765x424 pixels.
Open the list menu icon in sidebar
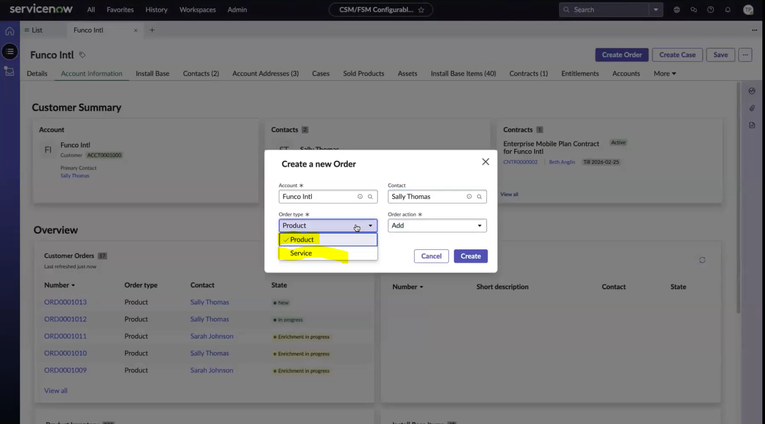click(10, 51)
